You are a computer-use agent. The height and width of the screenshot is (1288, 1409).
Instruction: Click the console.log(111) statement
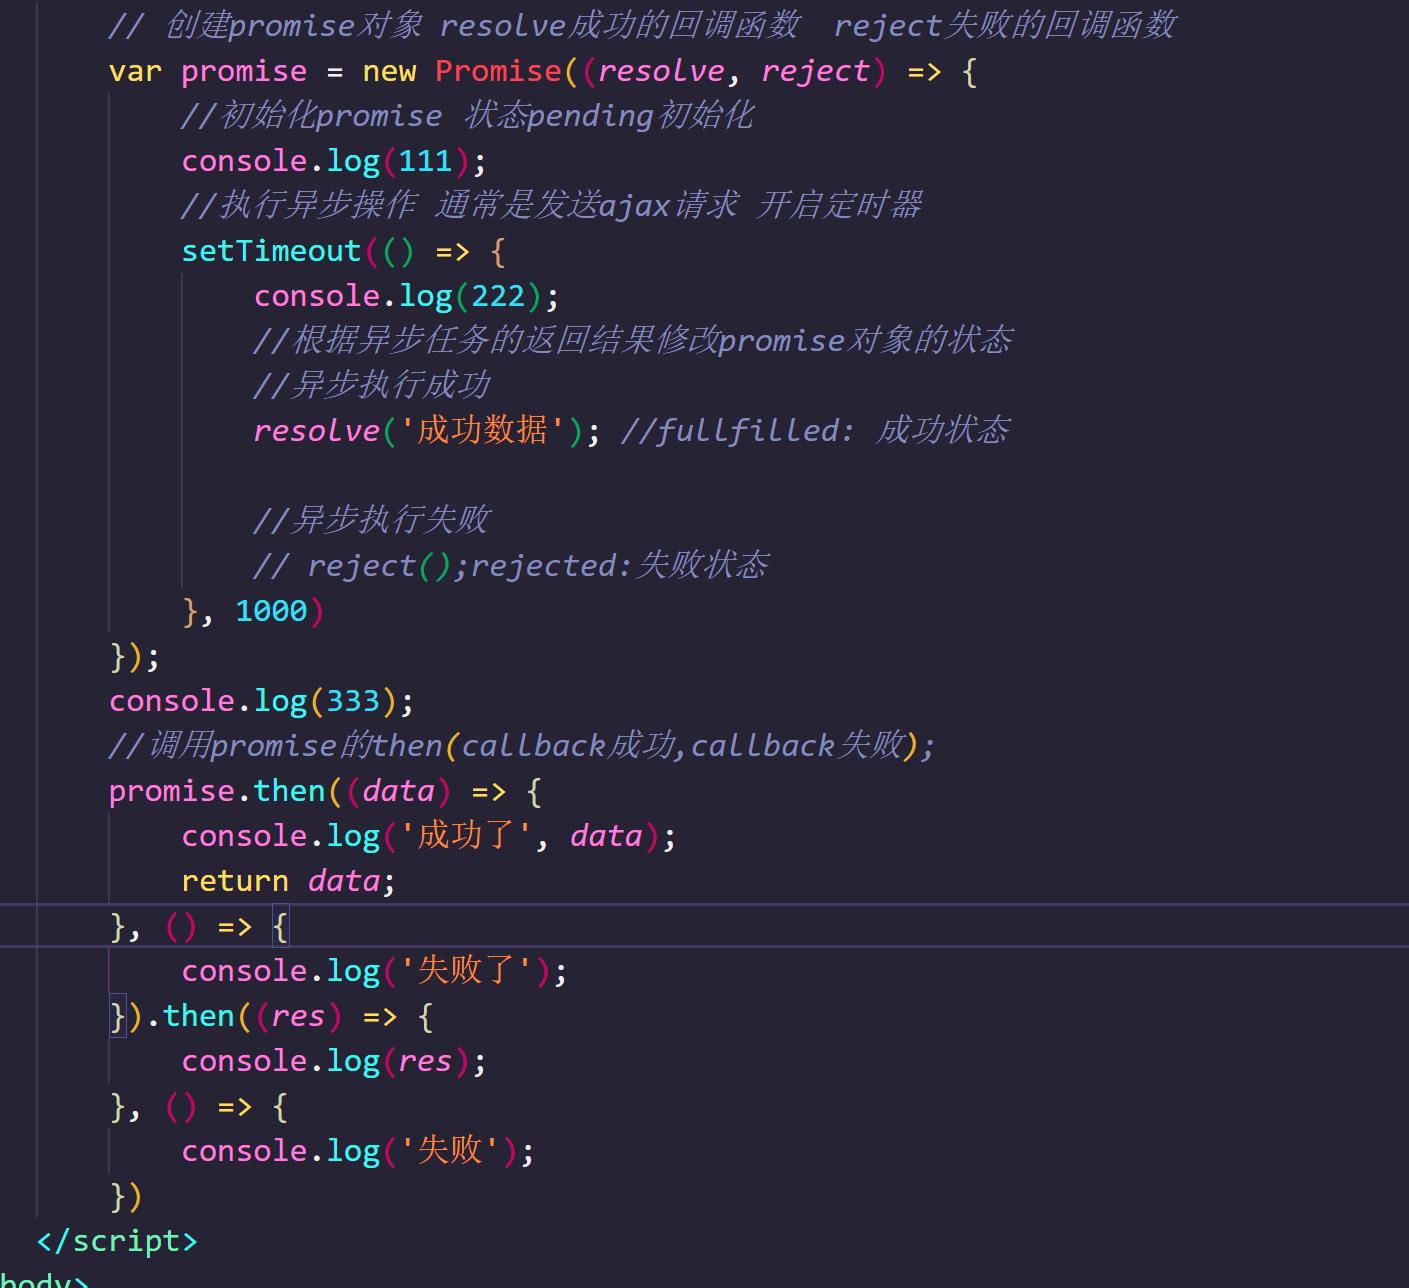point(334,161)
